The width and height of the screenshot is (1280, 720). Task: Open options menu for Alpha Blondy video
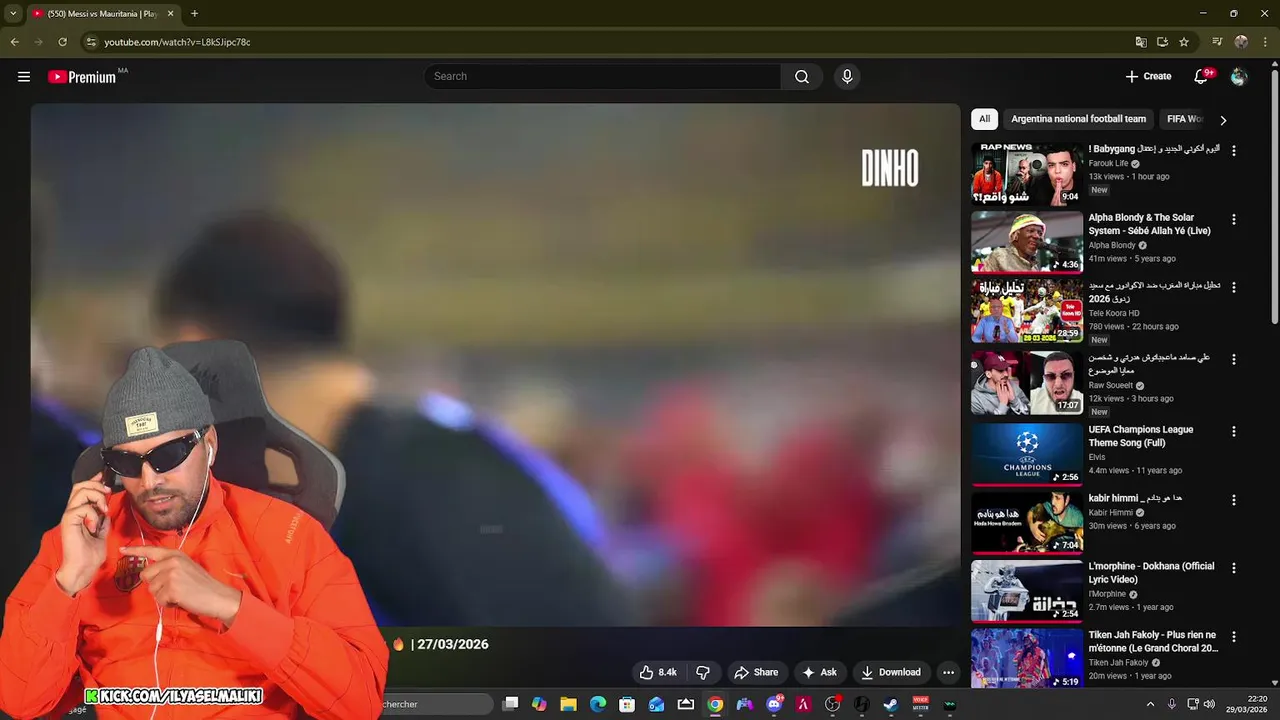tap(1233, 219)
